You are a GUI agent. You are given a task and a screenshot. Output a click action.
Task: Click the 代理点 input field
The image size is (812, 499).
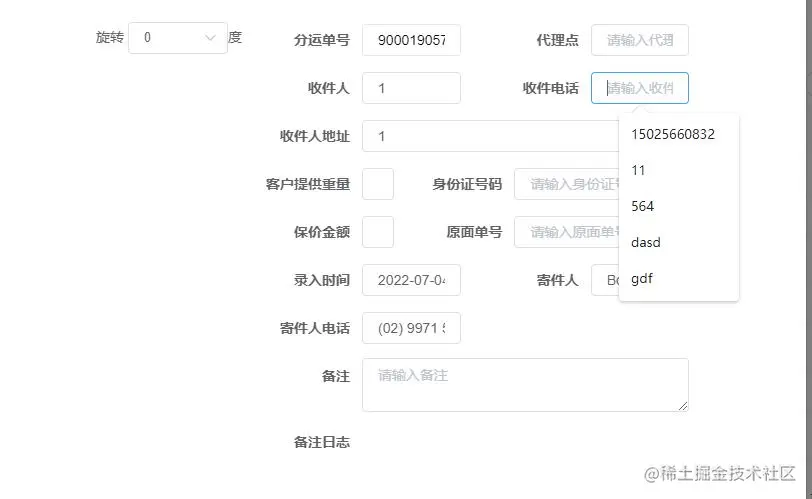pyautogui.click(x=640, y=40)
